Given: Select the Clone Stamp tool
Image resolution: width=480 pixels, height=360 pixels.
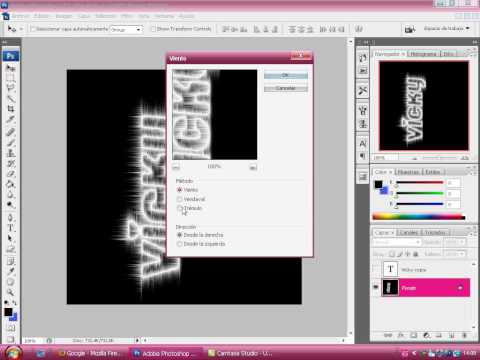Looking at the screenshot, I should pos(11,153).
